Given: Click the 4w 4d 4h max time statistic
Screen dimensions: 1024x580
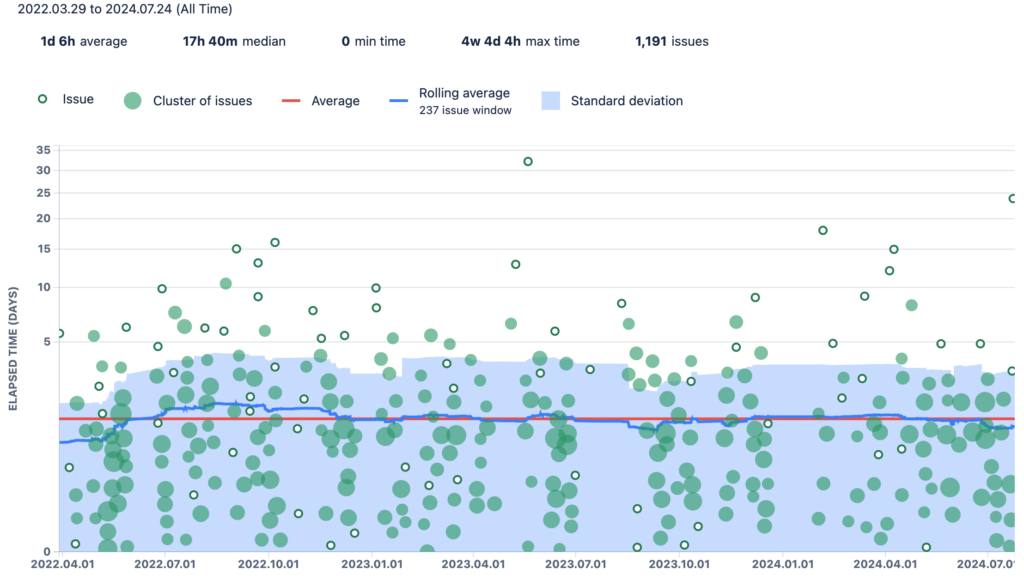Looking at the screenshot, I should point(519,41).
